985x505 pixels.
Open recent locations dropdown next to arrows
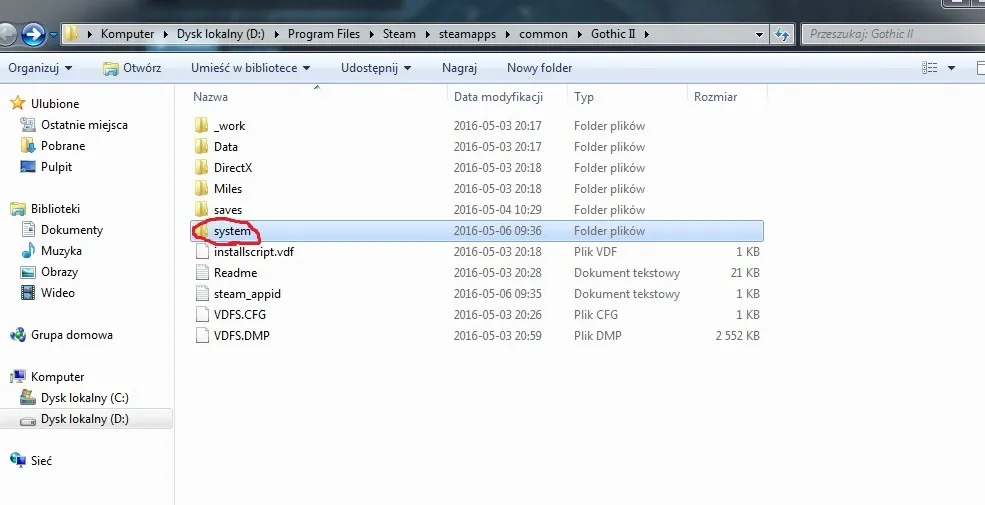53,35
